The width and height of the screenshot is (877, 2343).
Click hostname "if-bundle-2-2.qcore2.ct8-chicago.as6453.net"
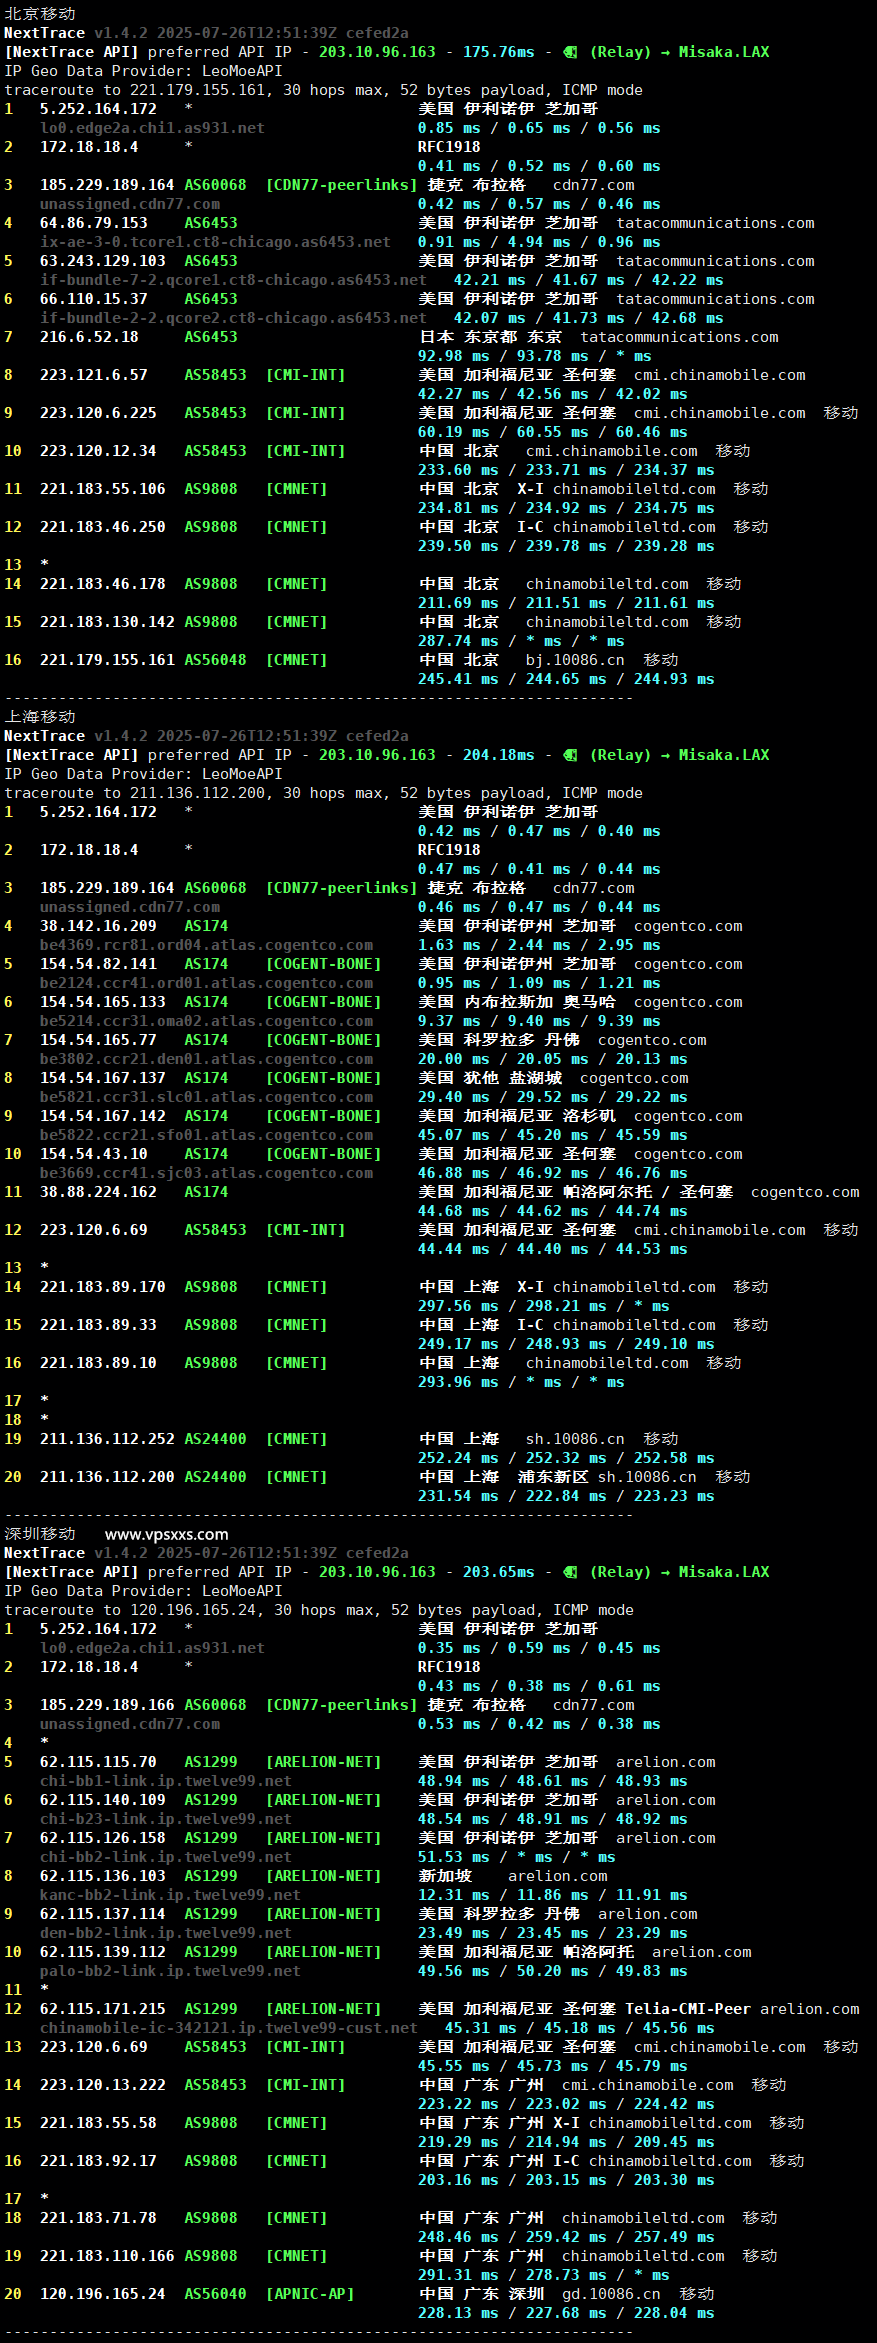[x=233, y=318]
